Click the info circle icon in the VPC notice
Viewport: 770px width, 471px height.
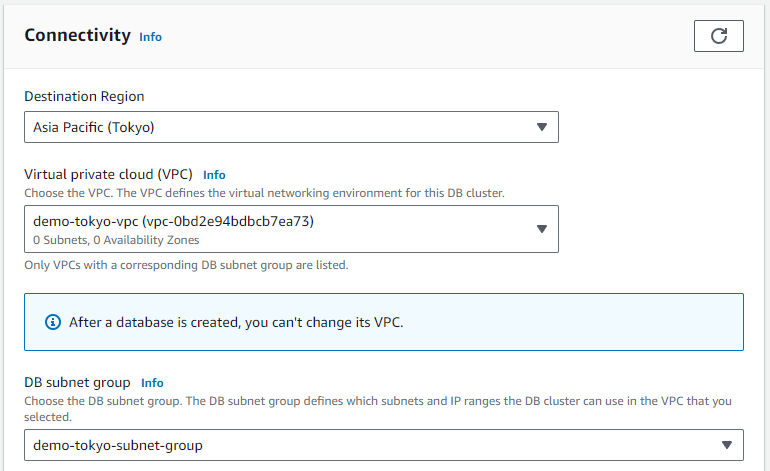[x=53, y=322]
